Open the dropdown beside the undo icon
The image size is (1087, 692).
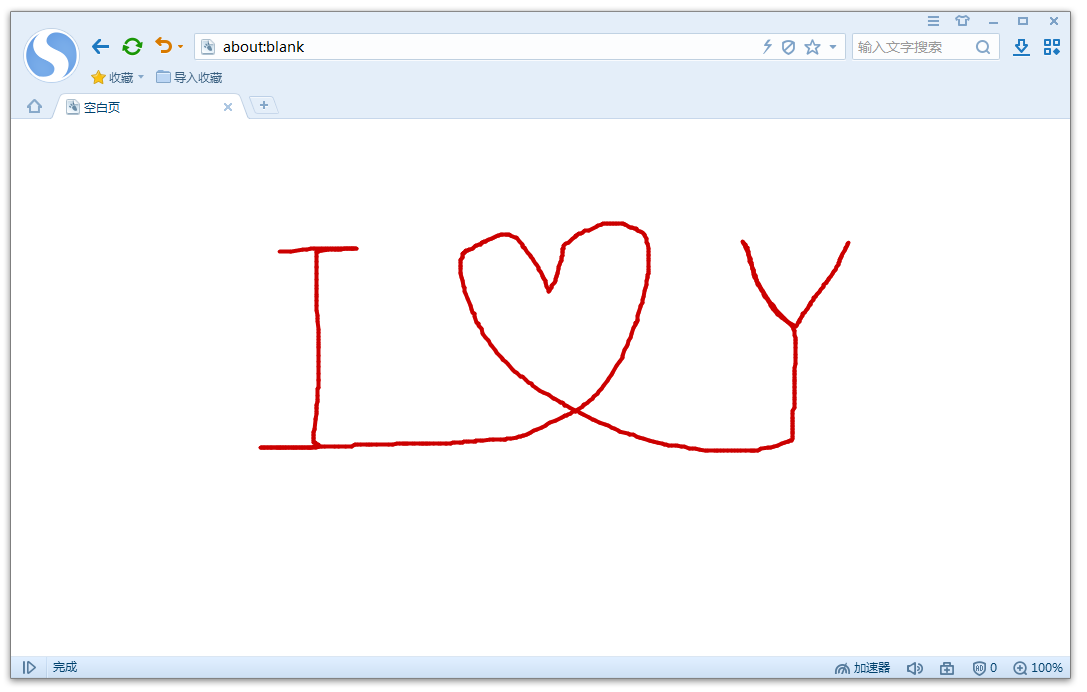click(180, 47)
